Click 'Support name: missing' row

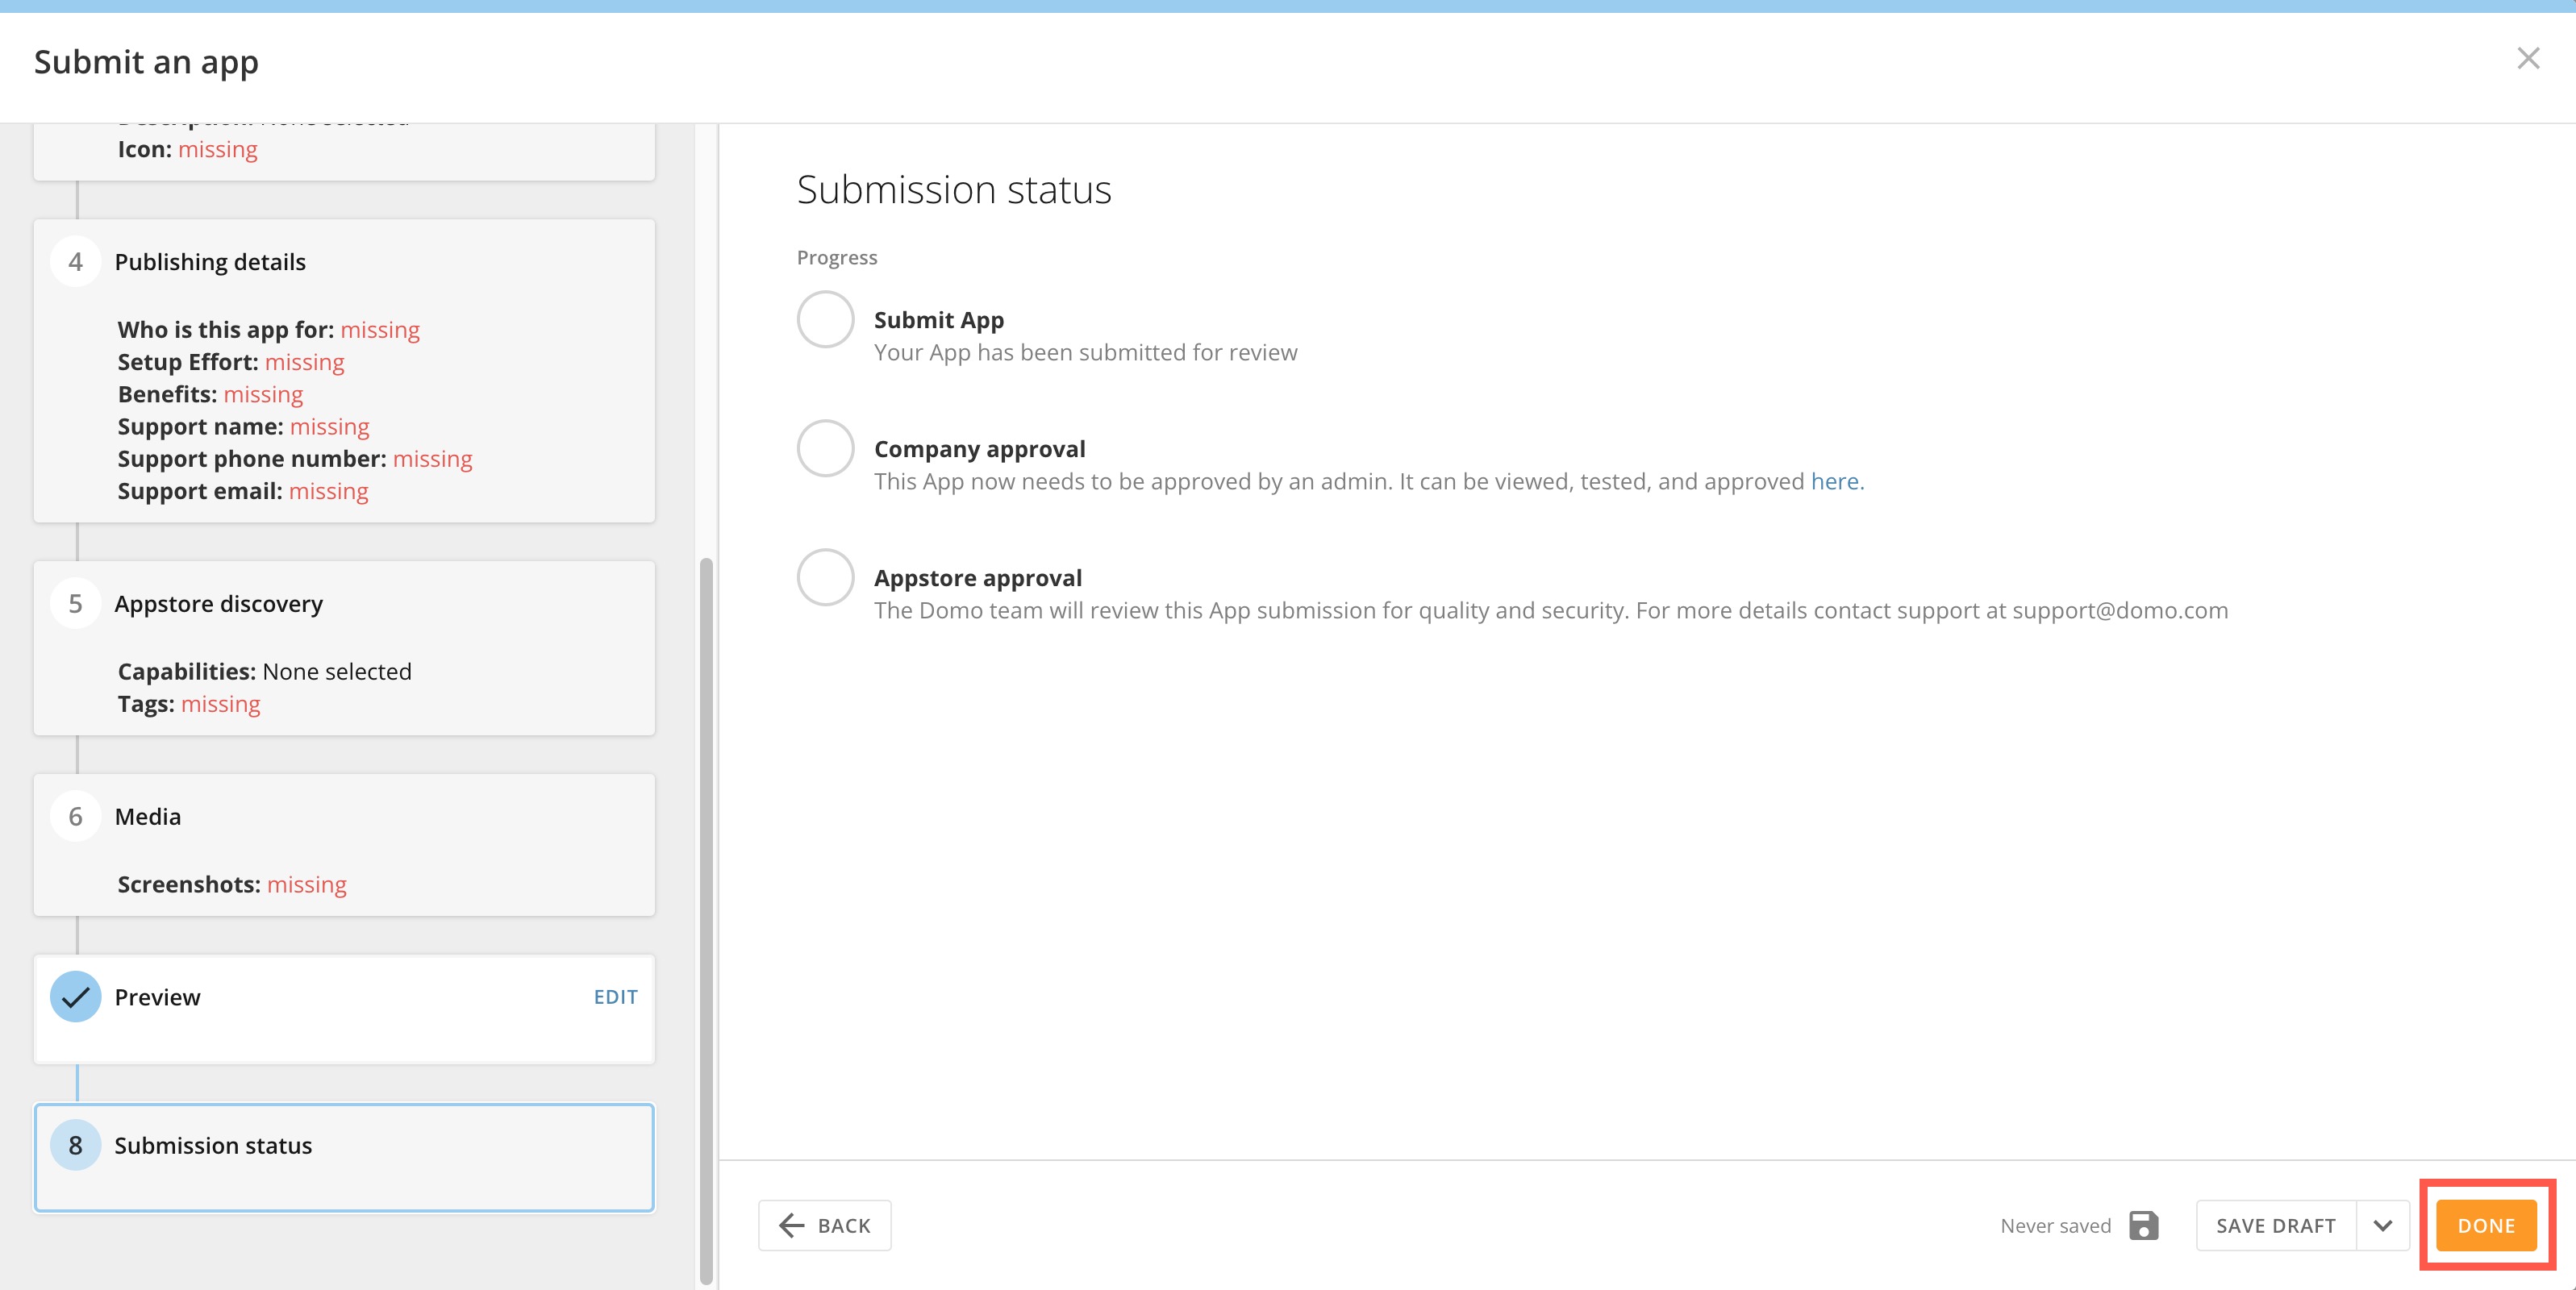pyautogui.click(x=243, y=427)
